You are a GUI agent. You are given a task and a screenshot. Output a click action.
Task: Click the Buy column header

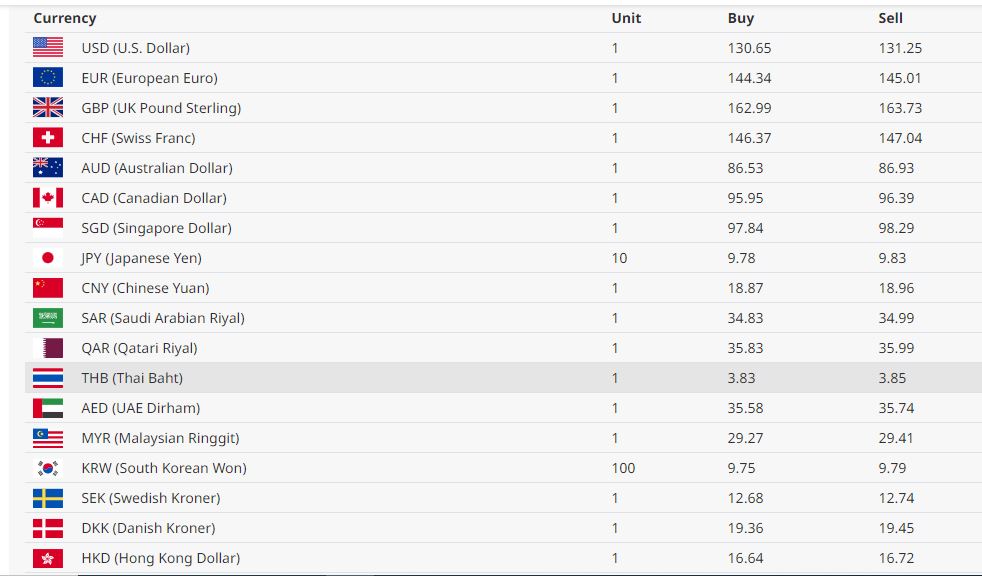point(741,18)
